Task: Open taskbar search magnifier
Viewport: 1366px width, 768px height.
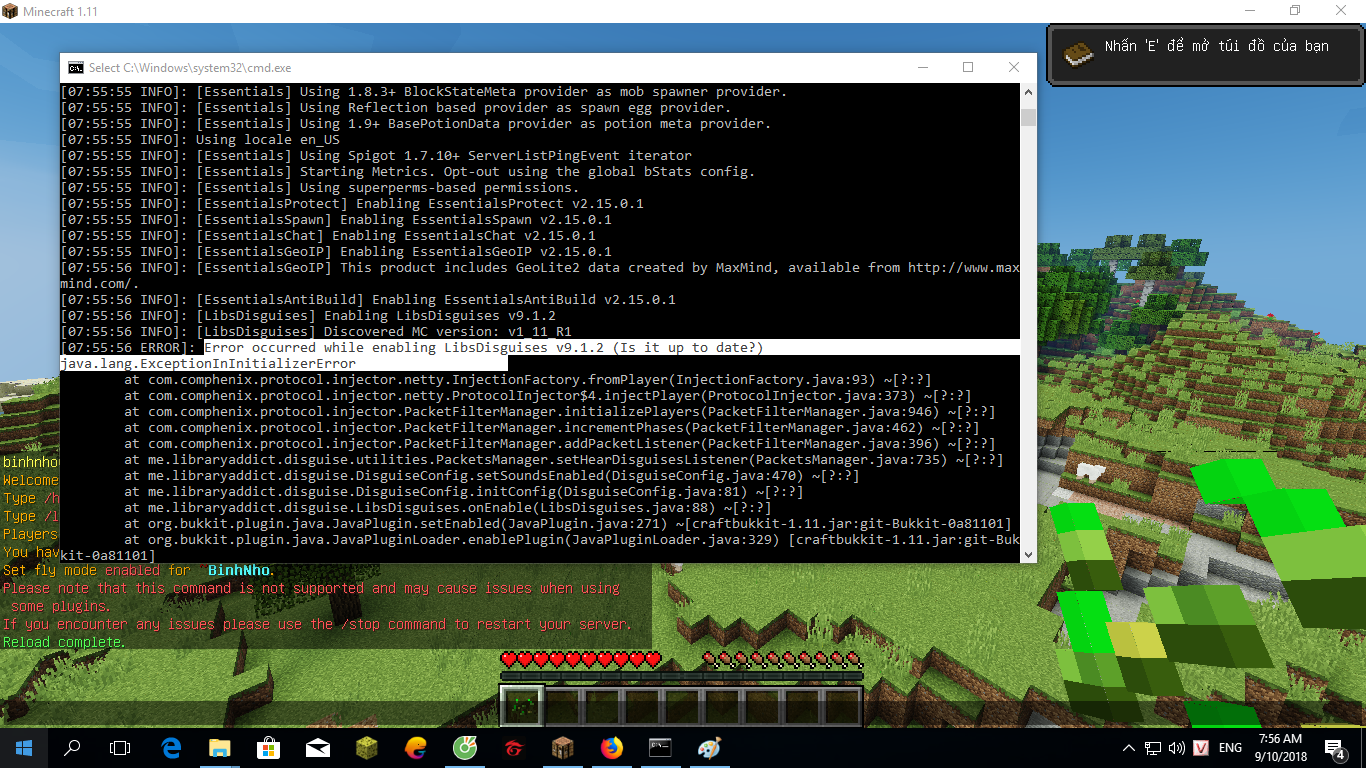Action: click(x=72, y=747)
